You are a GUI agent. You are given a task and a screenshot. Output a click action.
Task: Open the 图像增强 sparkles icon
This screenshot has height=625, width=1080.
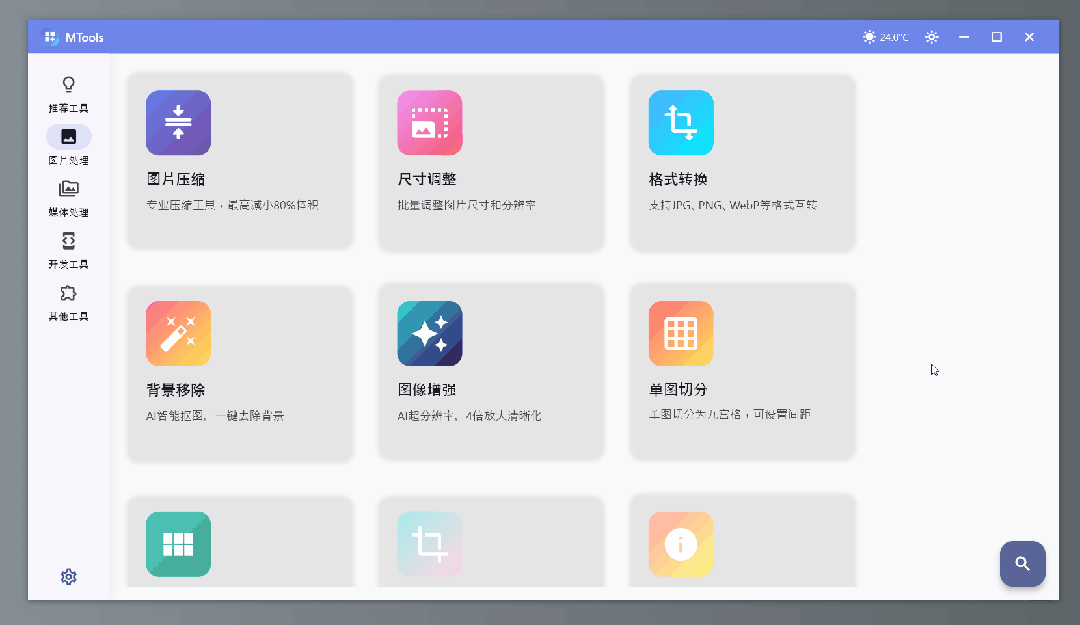tap(430, 334)
